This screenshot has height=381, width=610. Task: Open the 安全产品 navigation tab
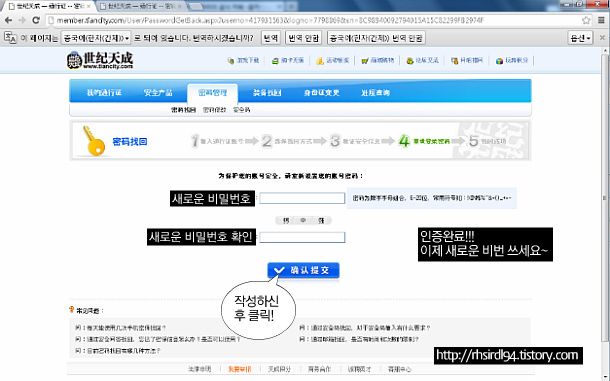[158, 93]
